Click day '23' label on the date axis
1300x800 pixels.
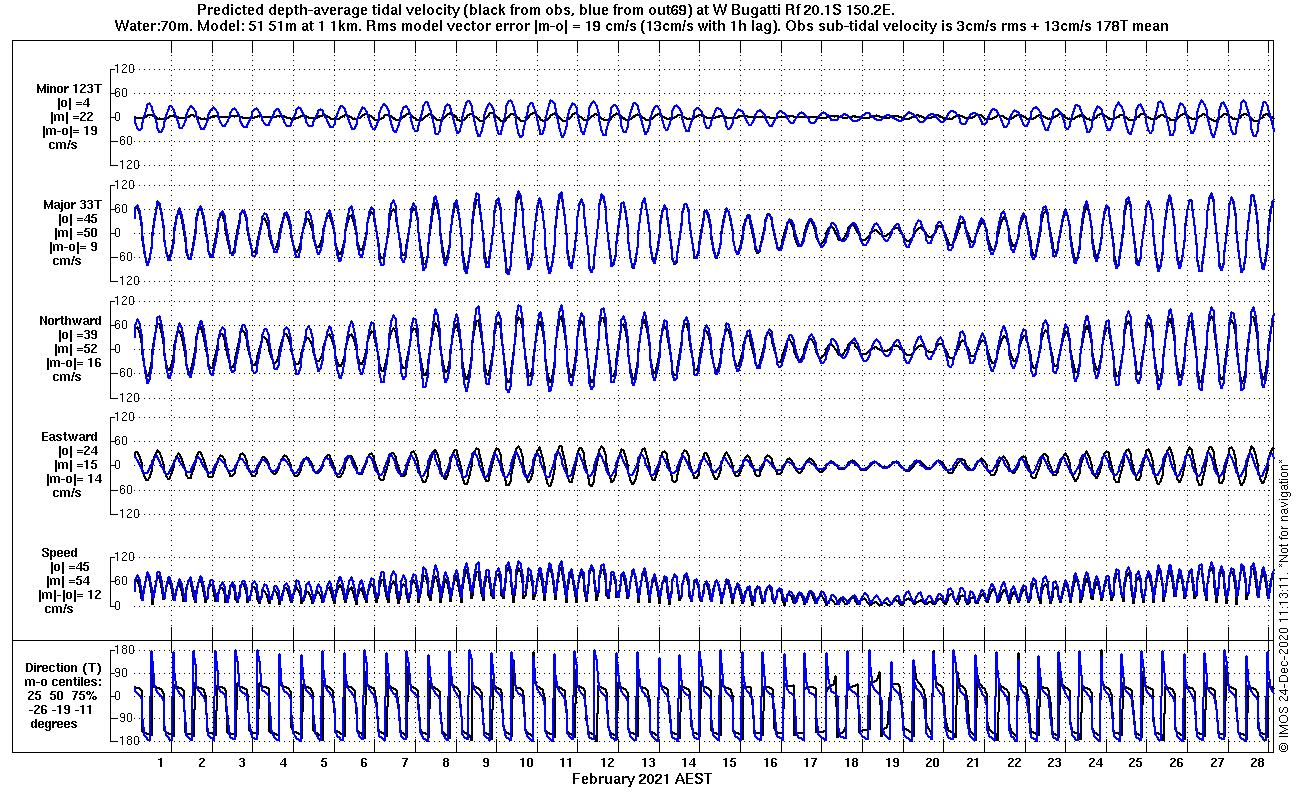(x=1054, y=763)
